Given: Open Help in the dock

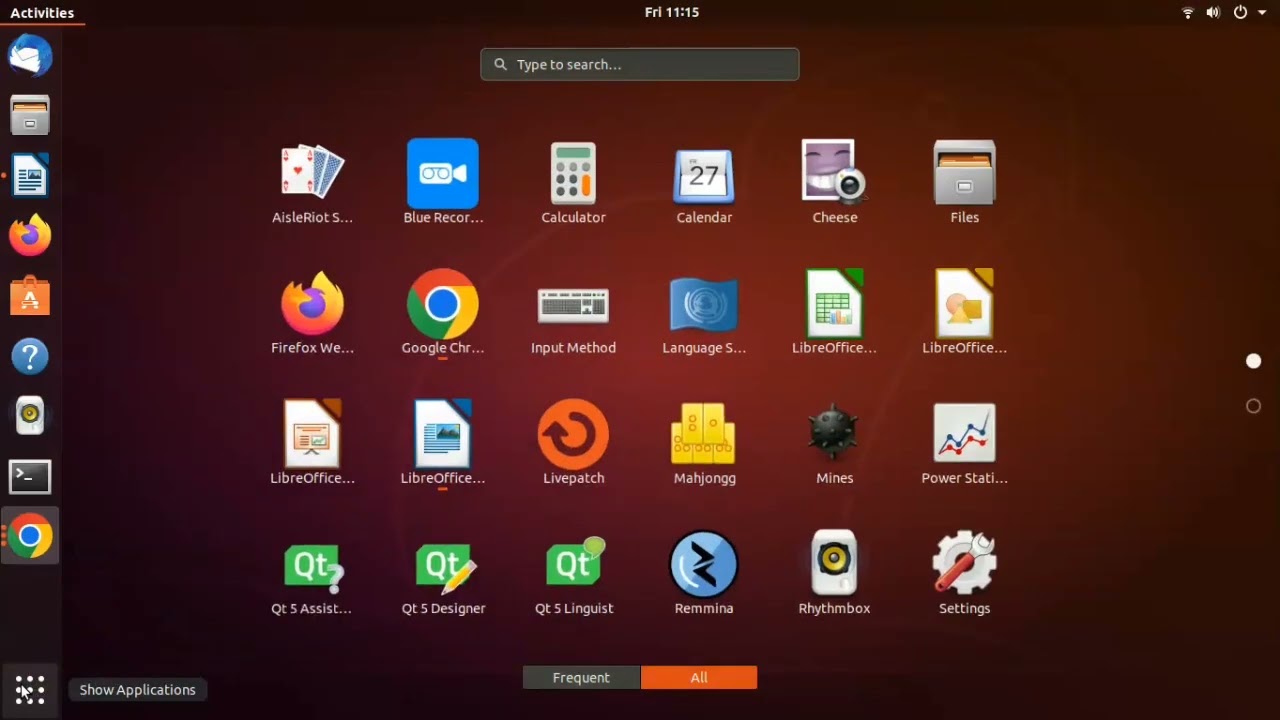Looking at the screenshot, I should [x=30, y=356].
